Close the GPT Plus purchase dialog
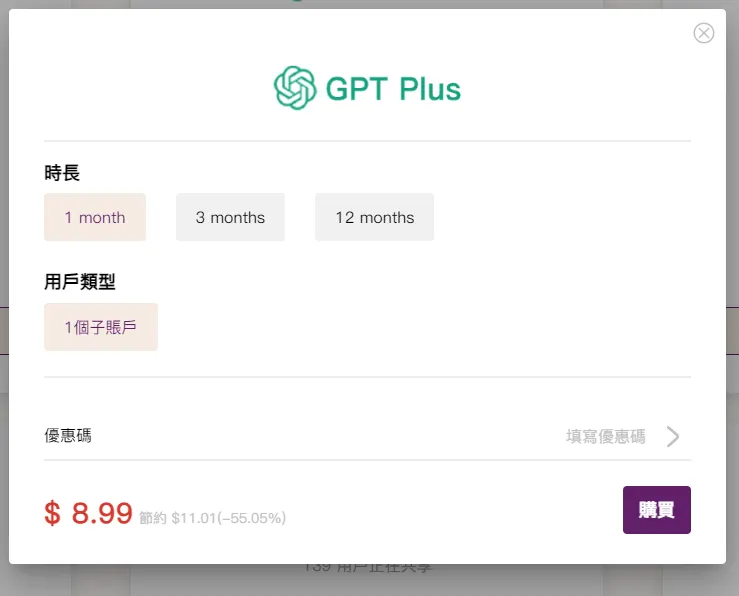739x596 pixels. pyautogui.click(x=704, y=33)
